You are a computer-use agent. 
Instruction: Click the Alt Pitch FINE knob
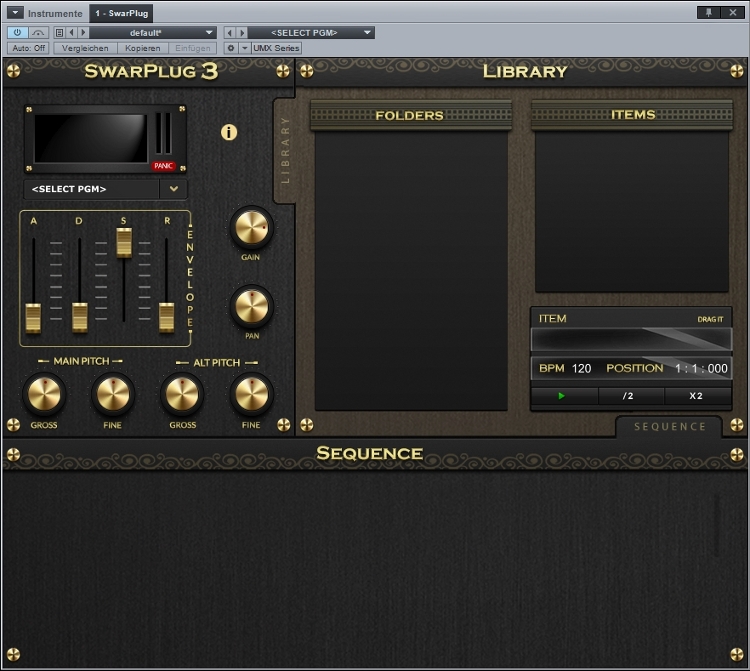(x=252, y=394)
